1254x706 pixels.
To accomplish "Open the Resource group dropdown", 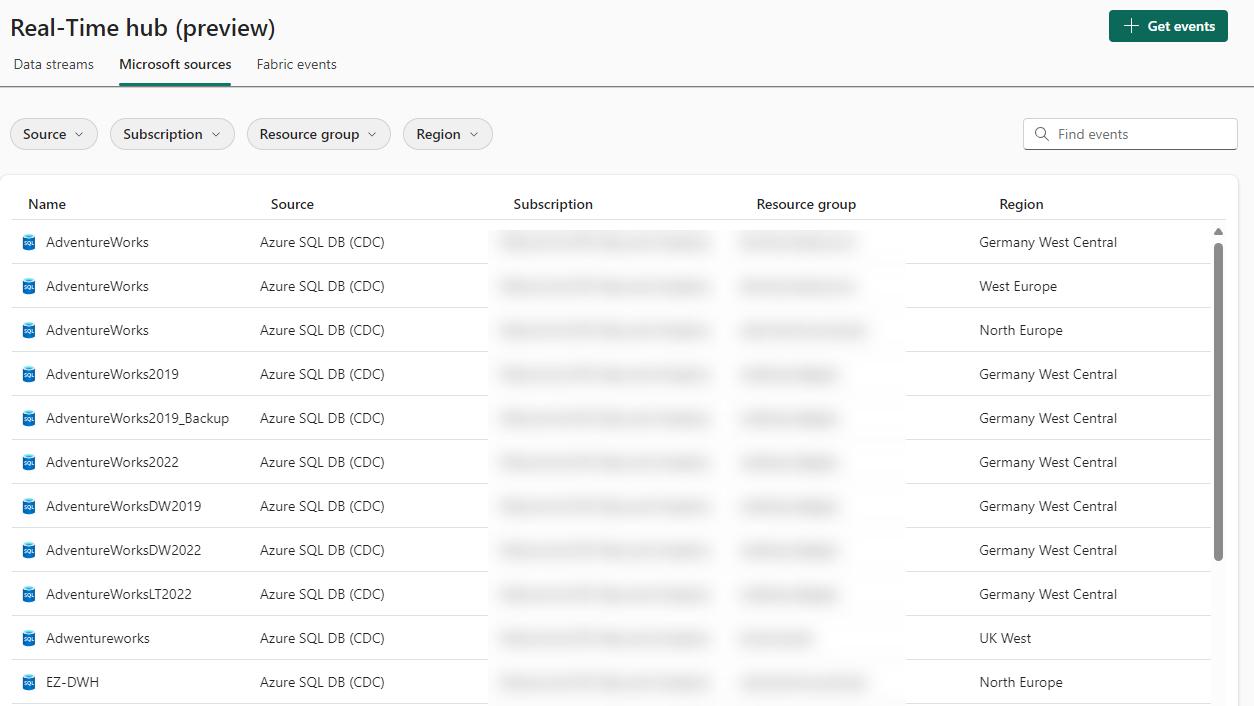I will click(x=318, y=133).
